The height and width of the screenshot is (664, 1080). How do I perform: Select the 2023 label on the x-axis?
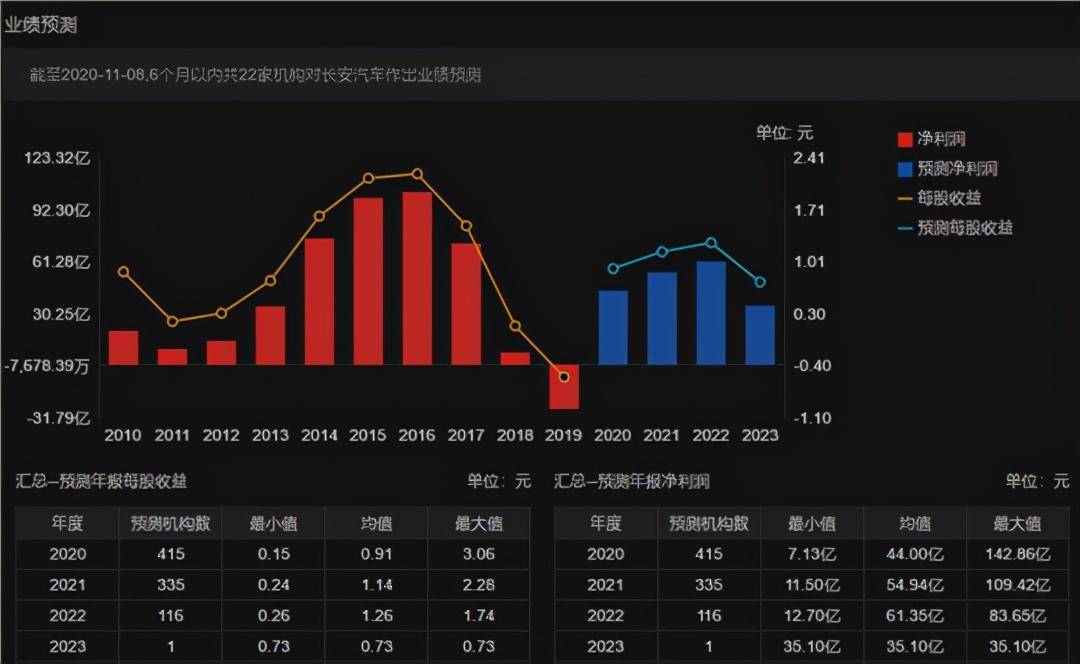pyautogui.click(x=760, y=436)
